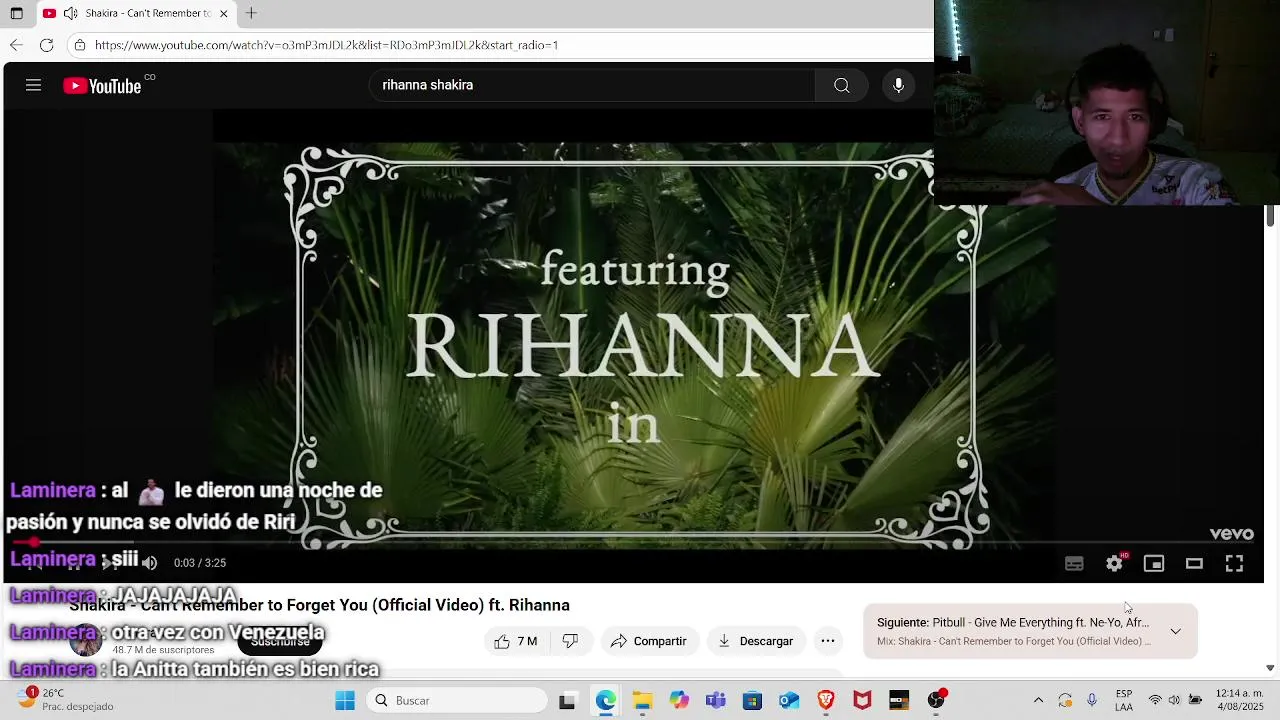1280x720 pixels.
Task: Open Microsoft Edge from taskbar
Action: (x=605, y=701)
